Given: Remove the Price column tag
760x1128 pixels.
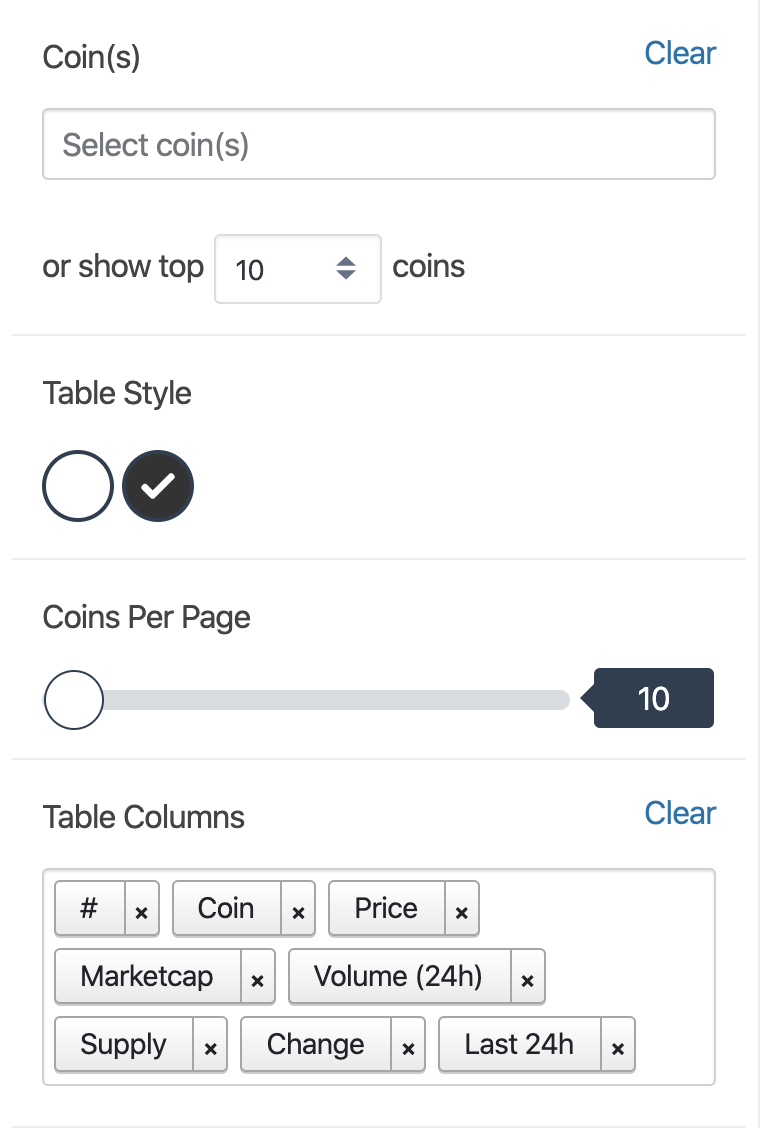Looking at the screenshot, I should tap(462, 909).
